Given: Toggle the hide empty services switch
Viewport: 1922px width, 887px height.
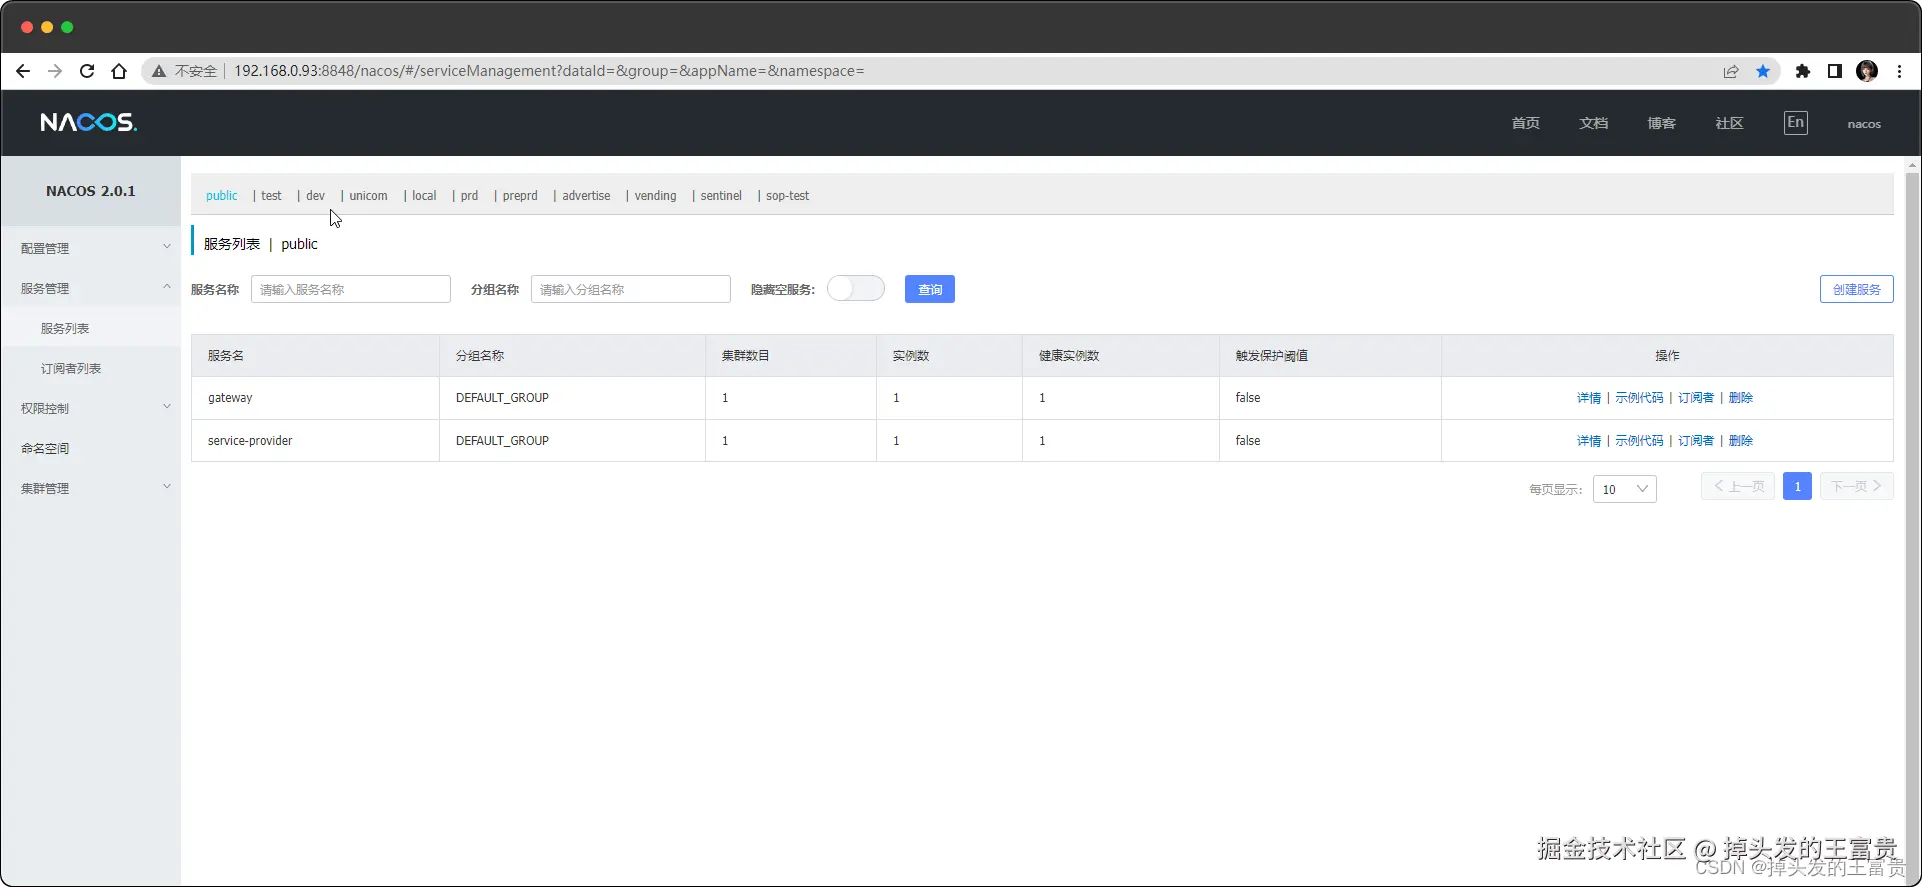Looking at the screenshot, I should point(856,289).
